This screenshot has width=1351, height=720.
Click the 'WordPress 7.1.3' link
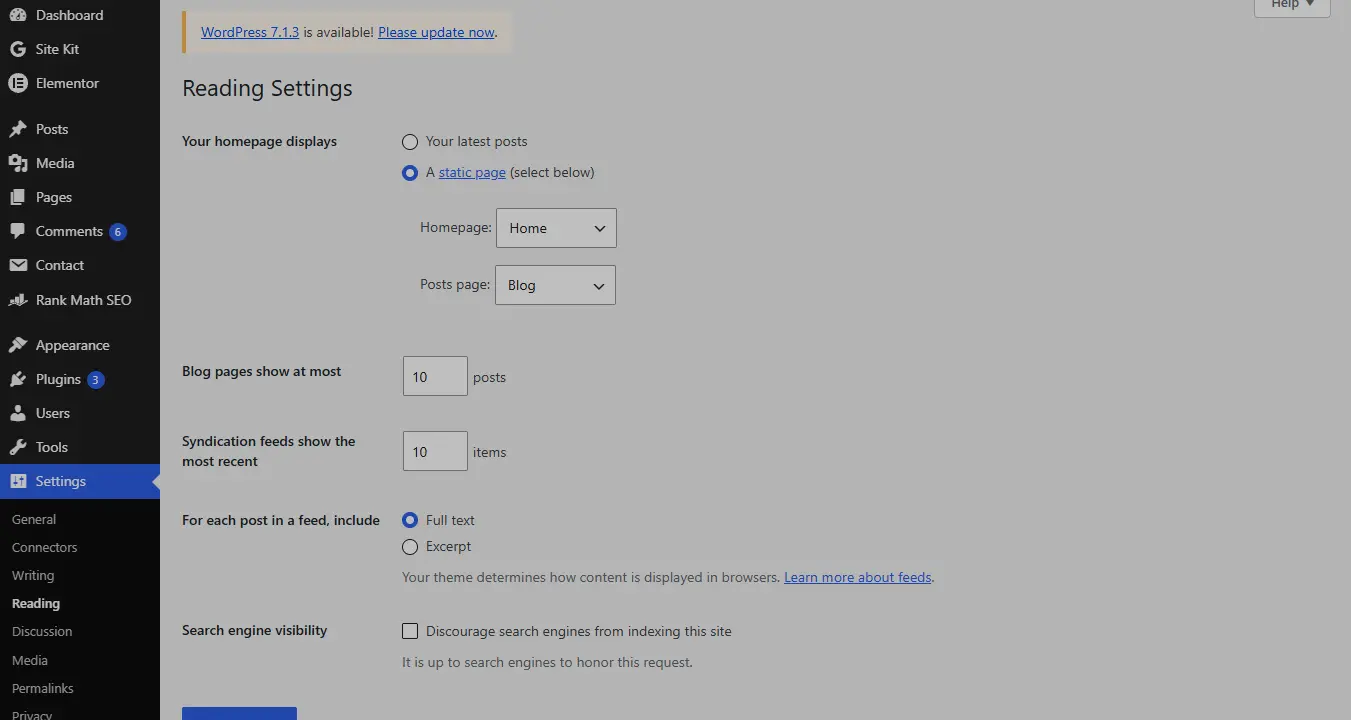(x=250, y=32)
